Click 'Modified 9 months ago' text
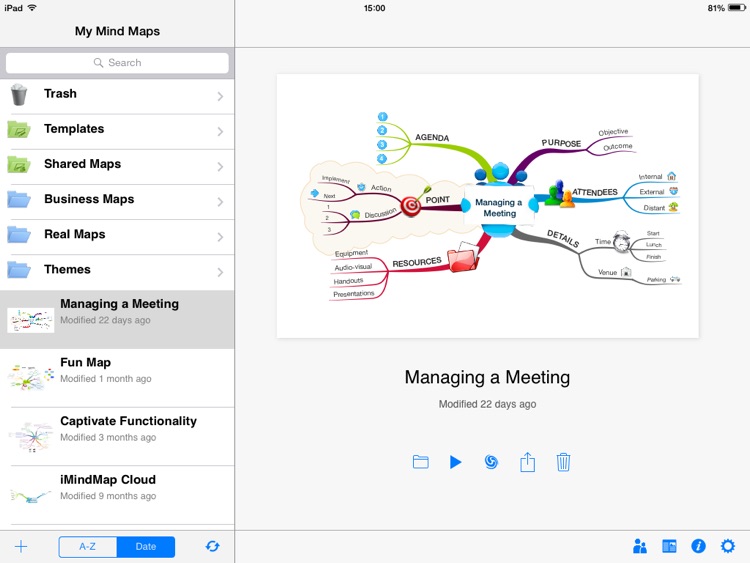This screenshot has height=563, width=750. [108, 496]
